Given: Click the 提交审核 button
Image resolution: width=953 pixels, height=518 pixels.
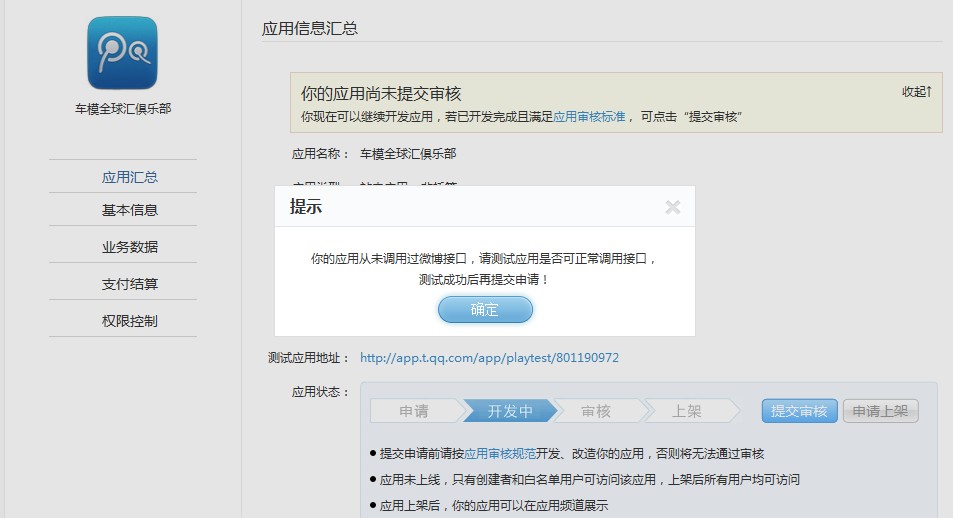Looking at the screenshot, I should pos(799,411).
